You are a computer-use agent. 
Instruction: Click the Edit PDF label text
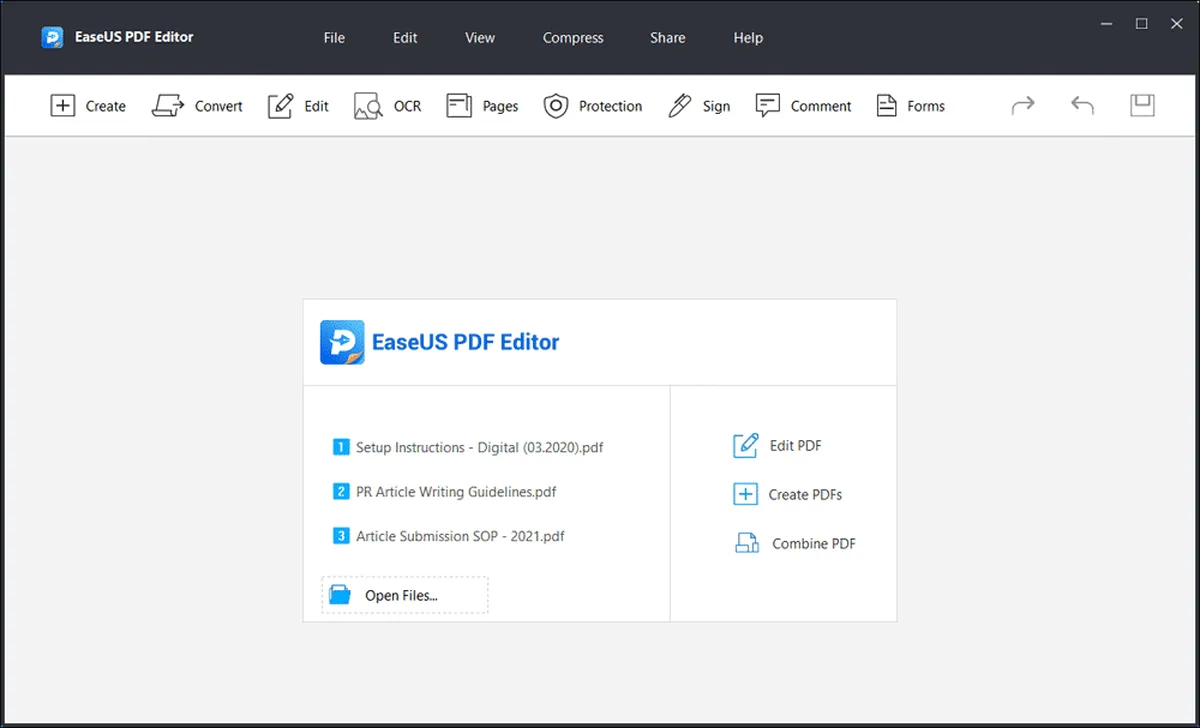[x=796, y=446]
